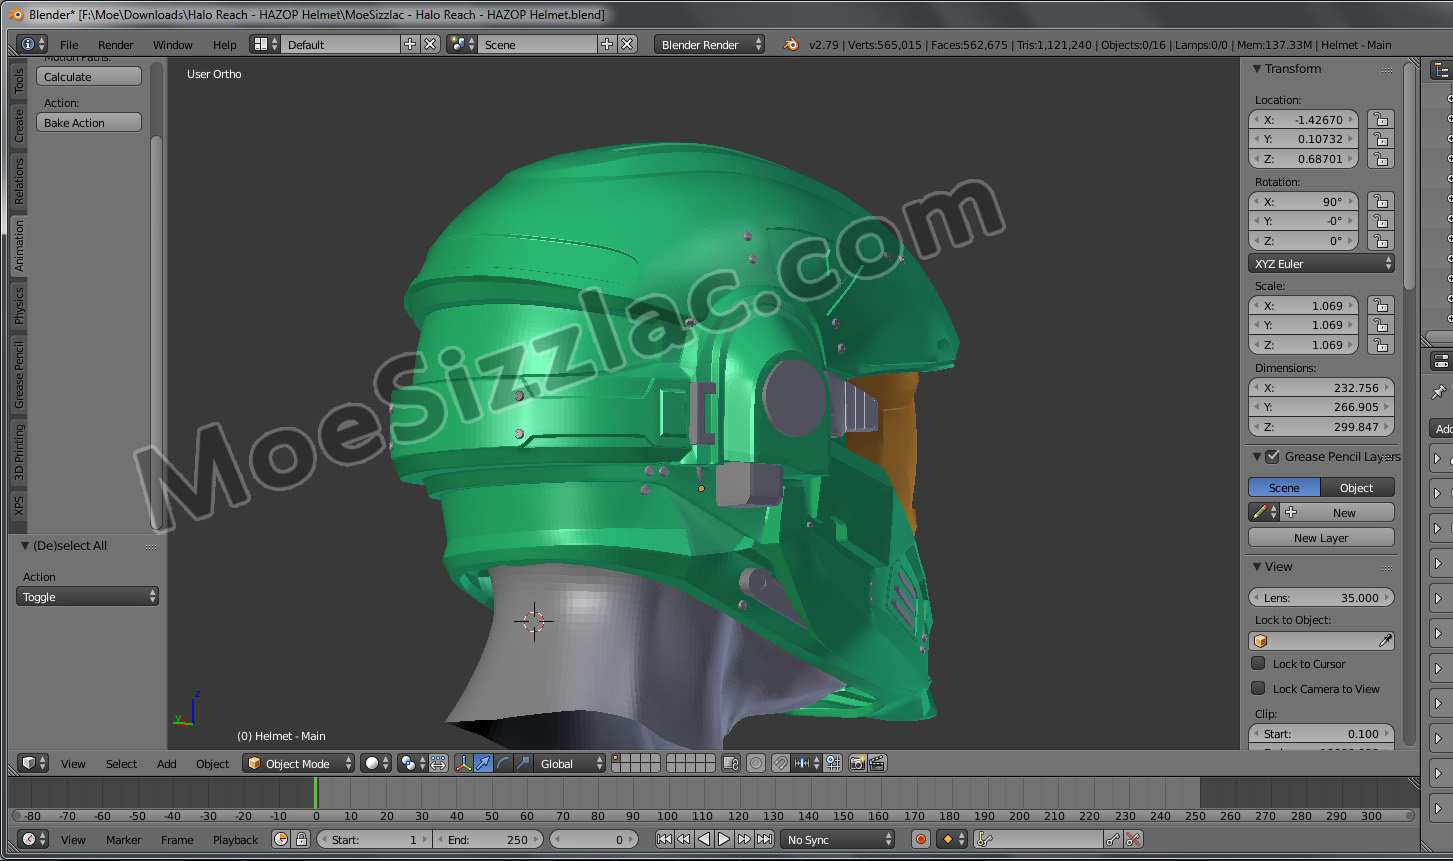Add a new scene with plus icon
This screenshot has height=861, width=1453.
point(607,44)
